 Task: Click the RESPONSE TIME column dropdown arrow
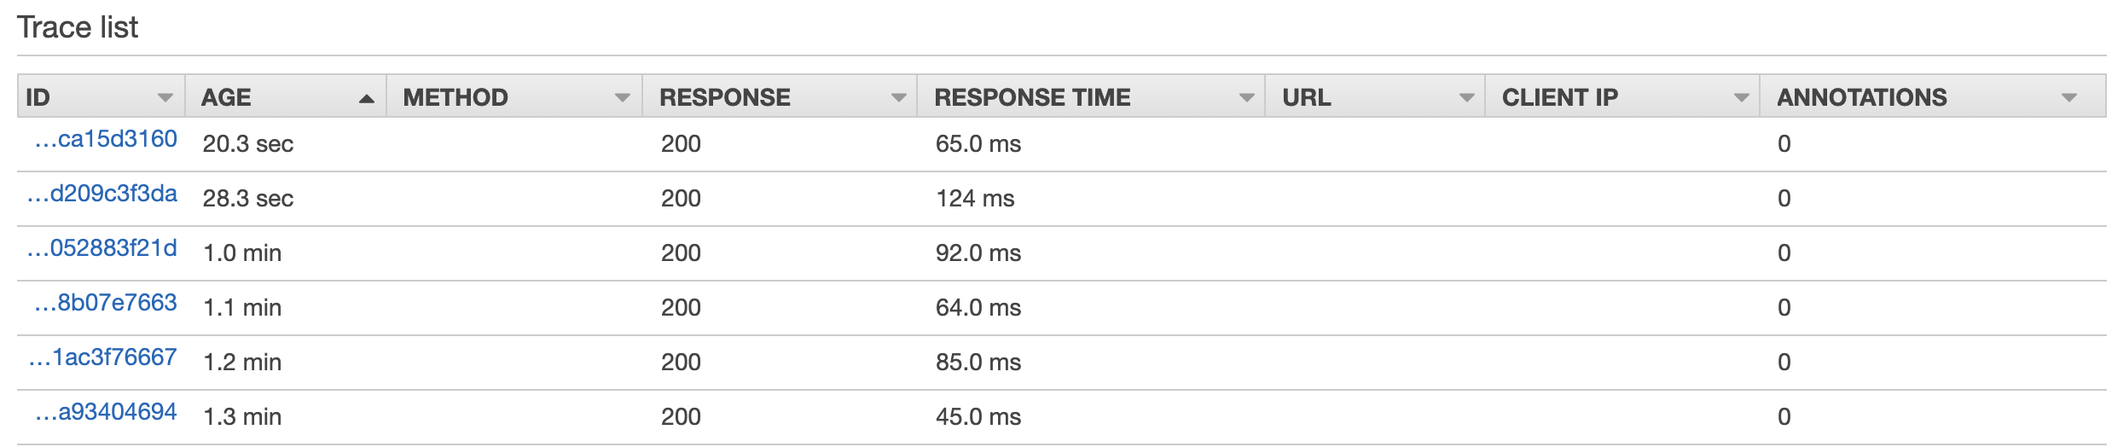tap(1246, 98)
